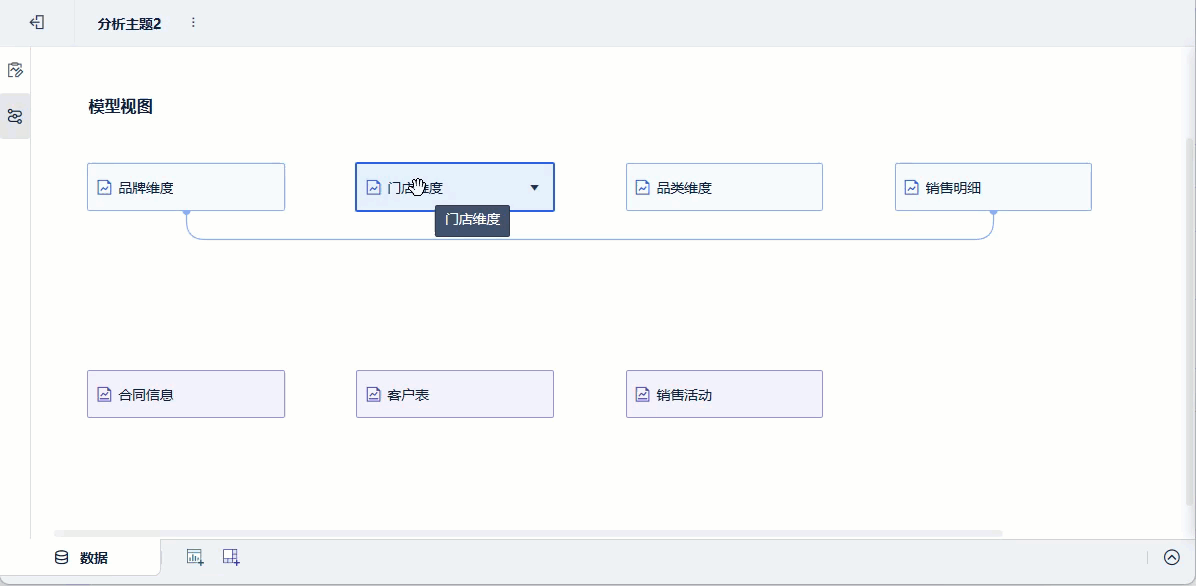The width and height of the screenshot is (1196, 586).
Task: Select the model flow icon in the sidebar
Action: (14, 116)
